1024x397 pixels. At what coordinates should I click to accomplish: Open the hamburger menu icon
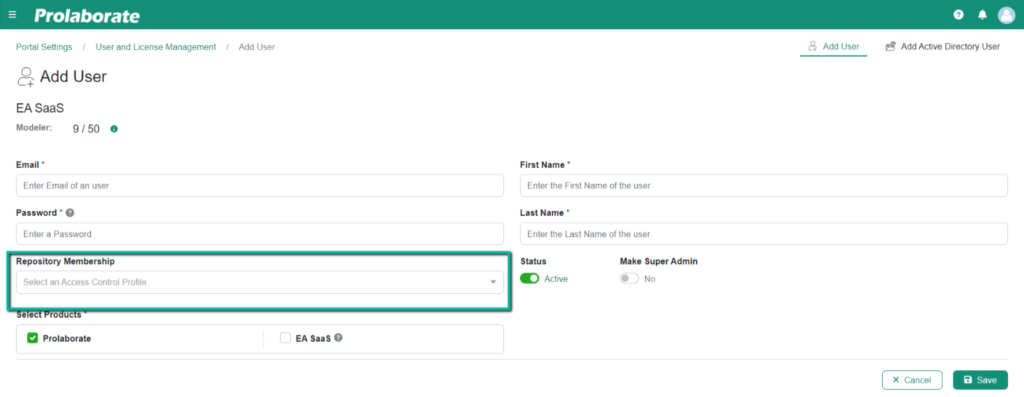click(12, 14)
